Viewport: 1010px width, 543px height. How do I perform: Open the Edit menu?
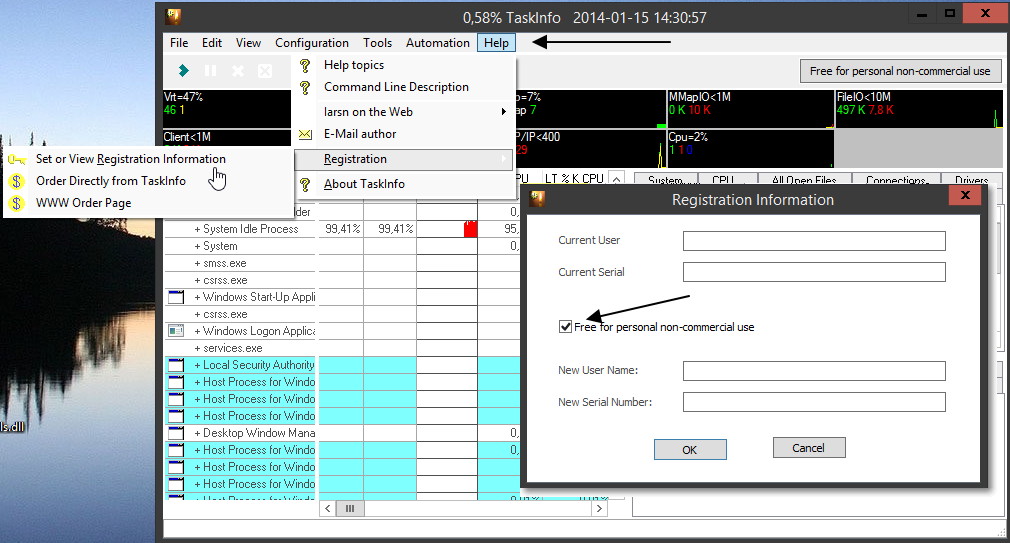pyautogui.click(x=212, y=43)
